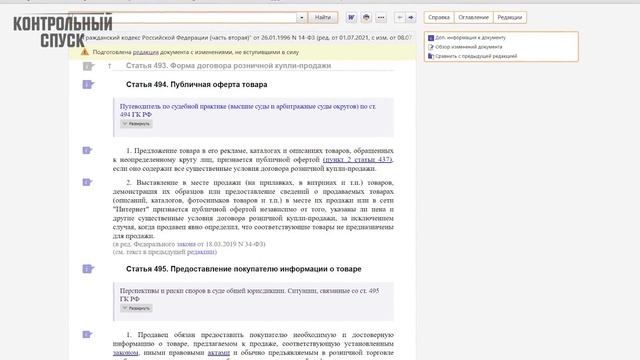Click the note icon beside Статья 494
This screenshot has height=360, width=640.
tap(88, 84)
